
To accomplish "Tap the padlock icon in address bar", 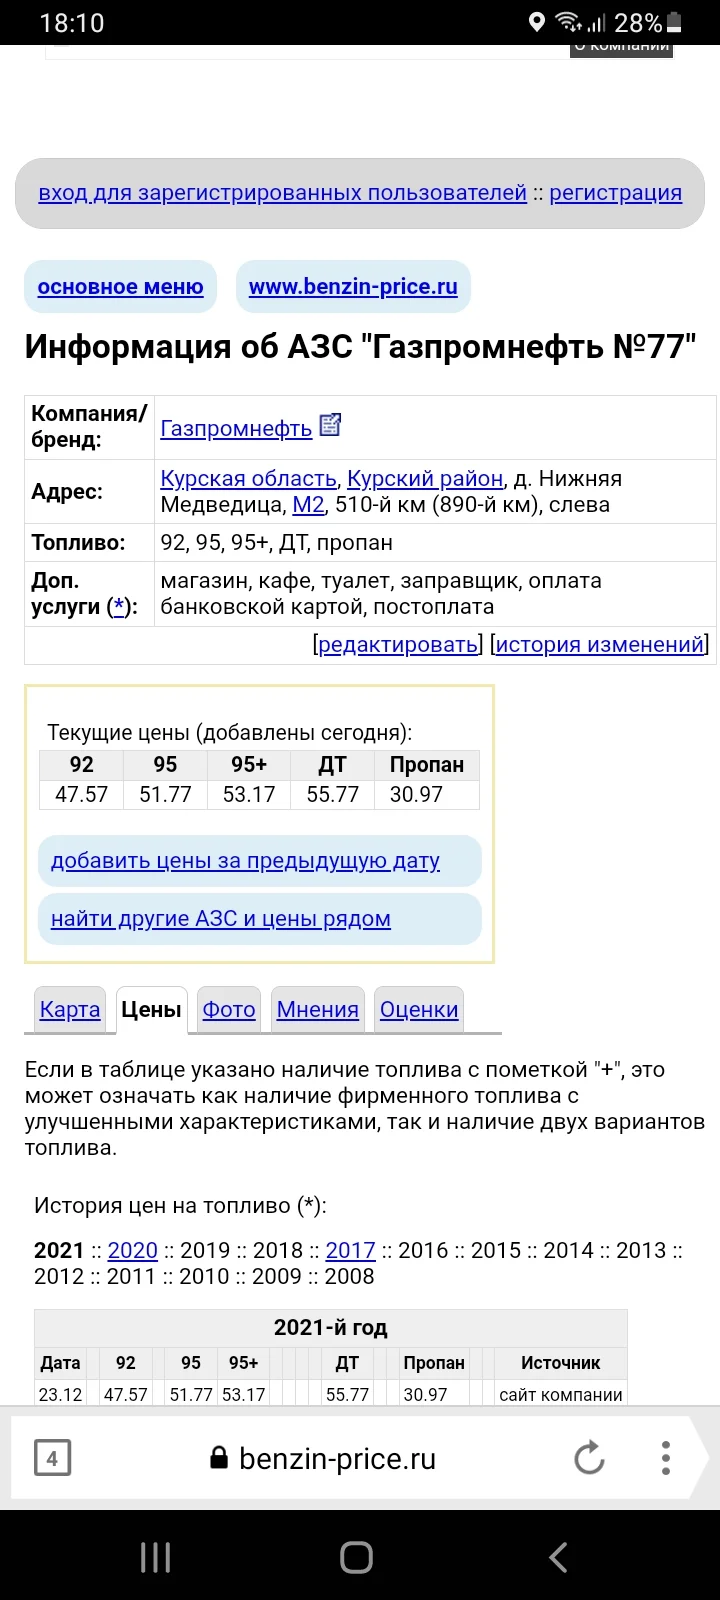I will pos(219,1458).
